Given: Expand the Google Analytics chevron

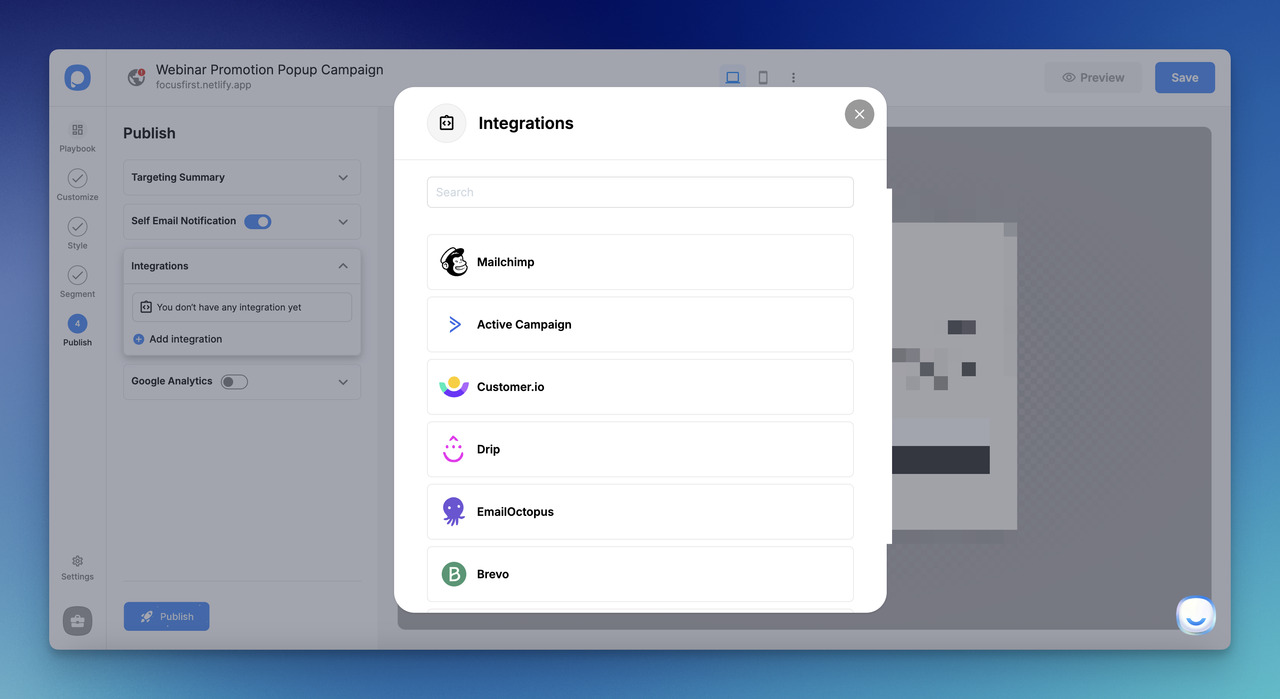Looking at the screenshot, I should point(343,382).
